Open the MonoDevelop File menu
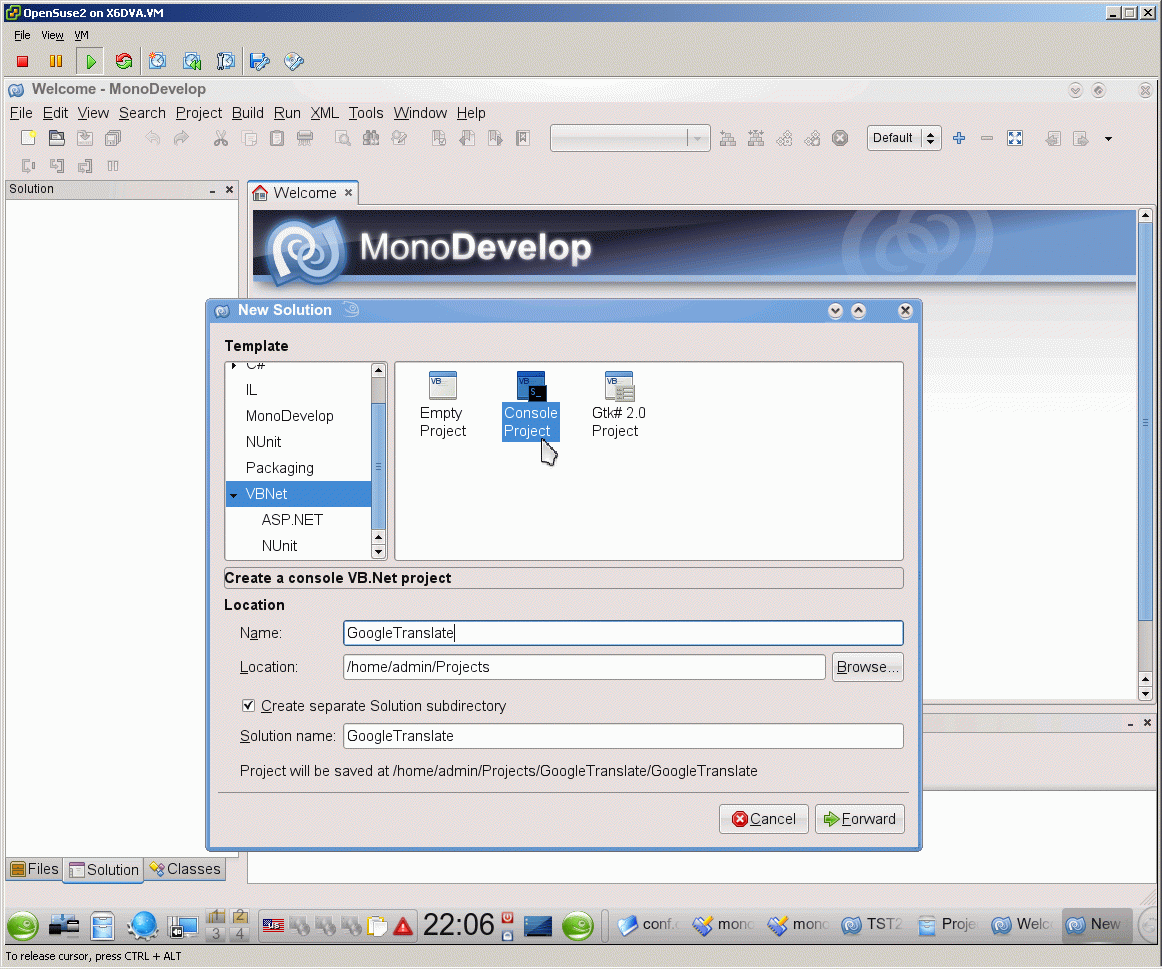1162x969 pixels. coord(21,113)
